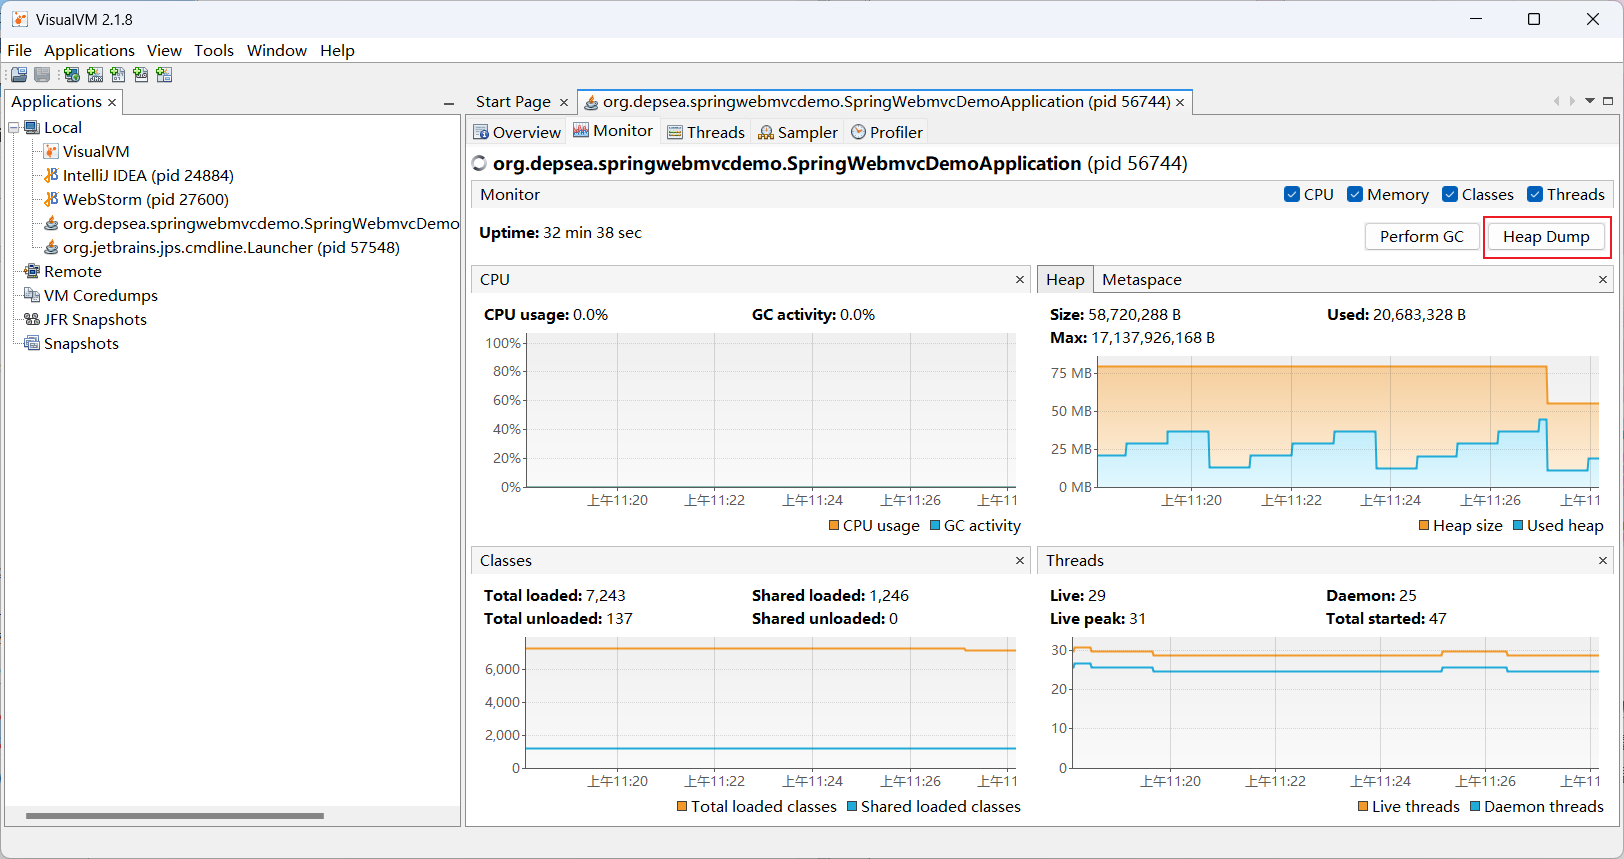Uncheck the CPU monitor checkbox
1624x859 pixels.
[1292, 195]
